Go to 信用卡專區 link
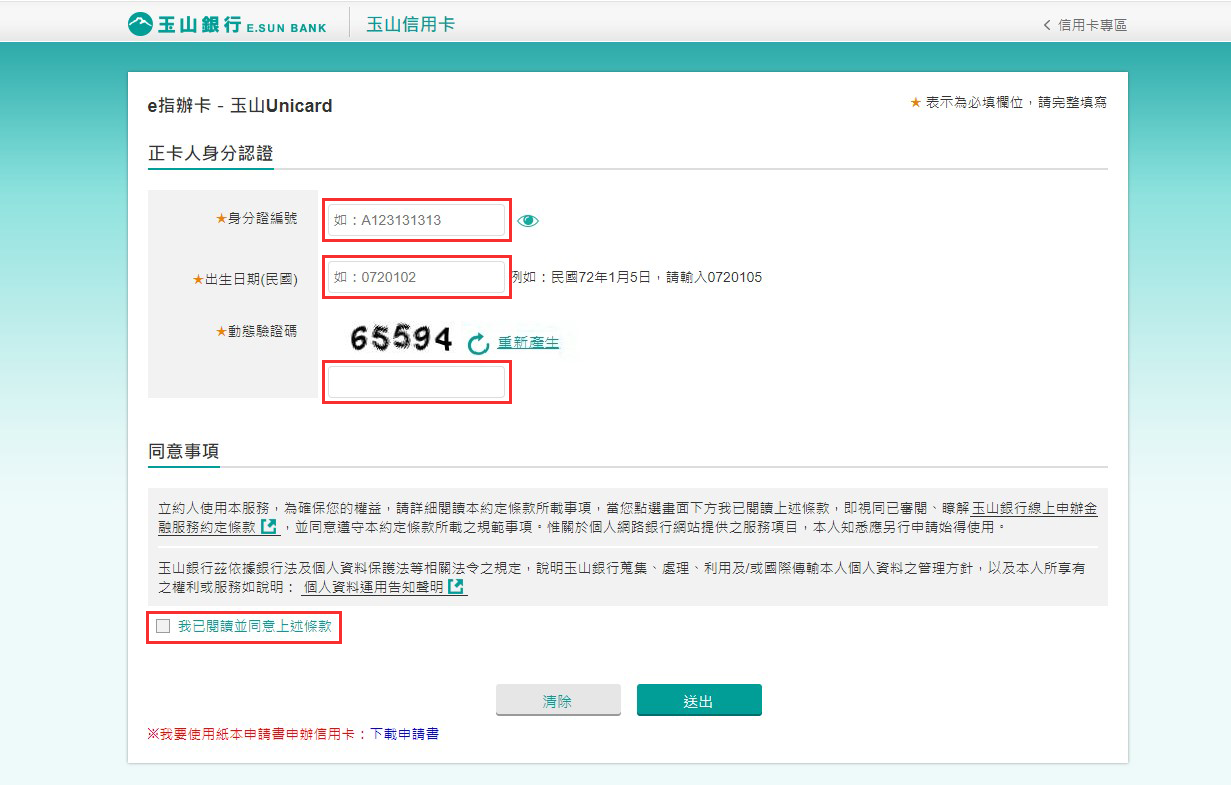 point(1093,25)
